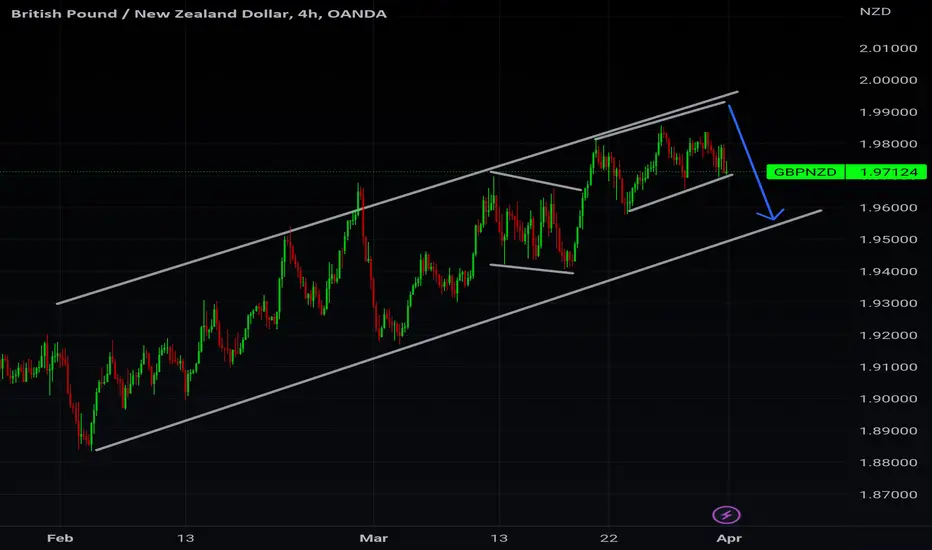Click the 22 date label on time axis
The height and width of the screenshot is (550, 932).
click(x=609, y=538)
